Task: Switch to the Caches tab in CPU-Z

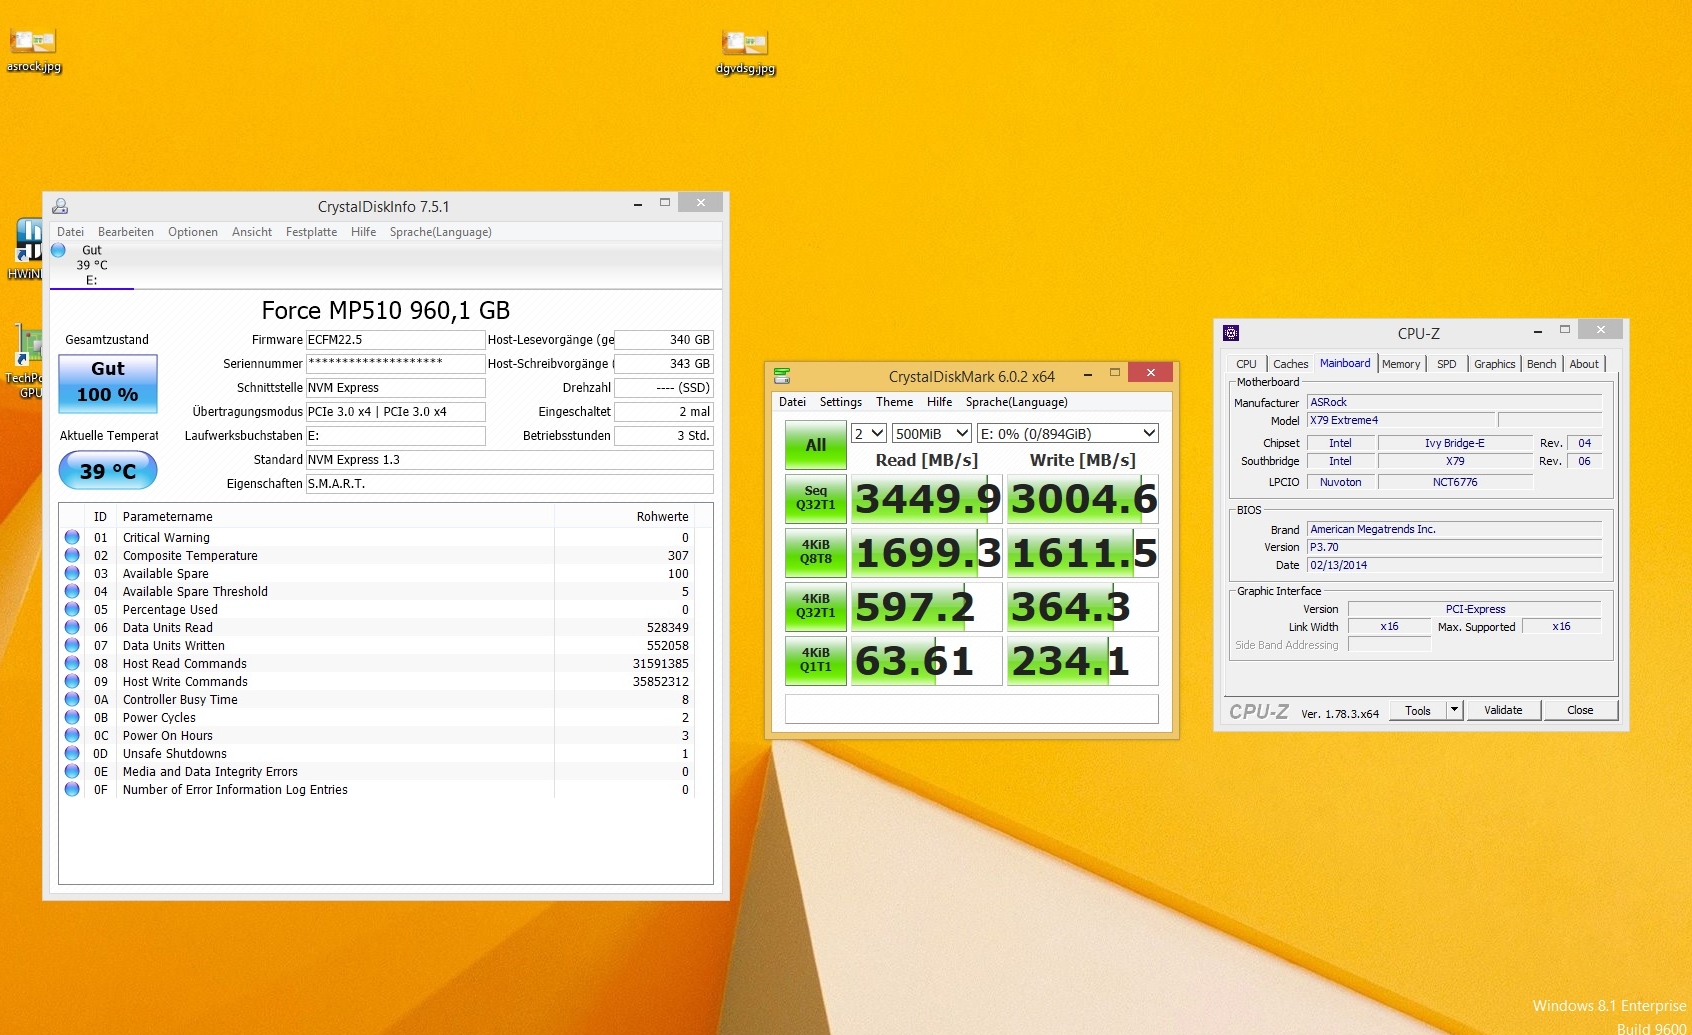Action: (x=1290, y=364)
